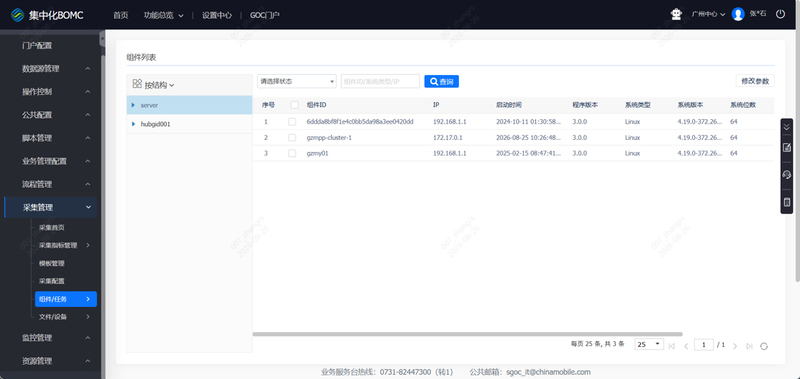
Task: Click the mobile device icon on right panel
Action: (787, 202)
